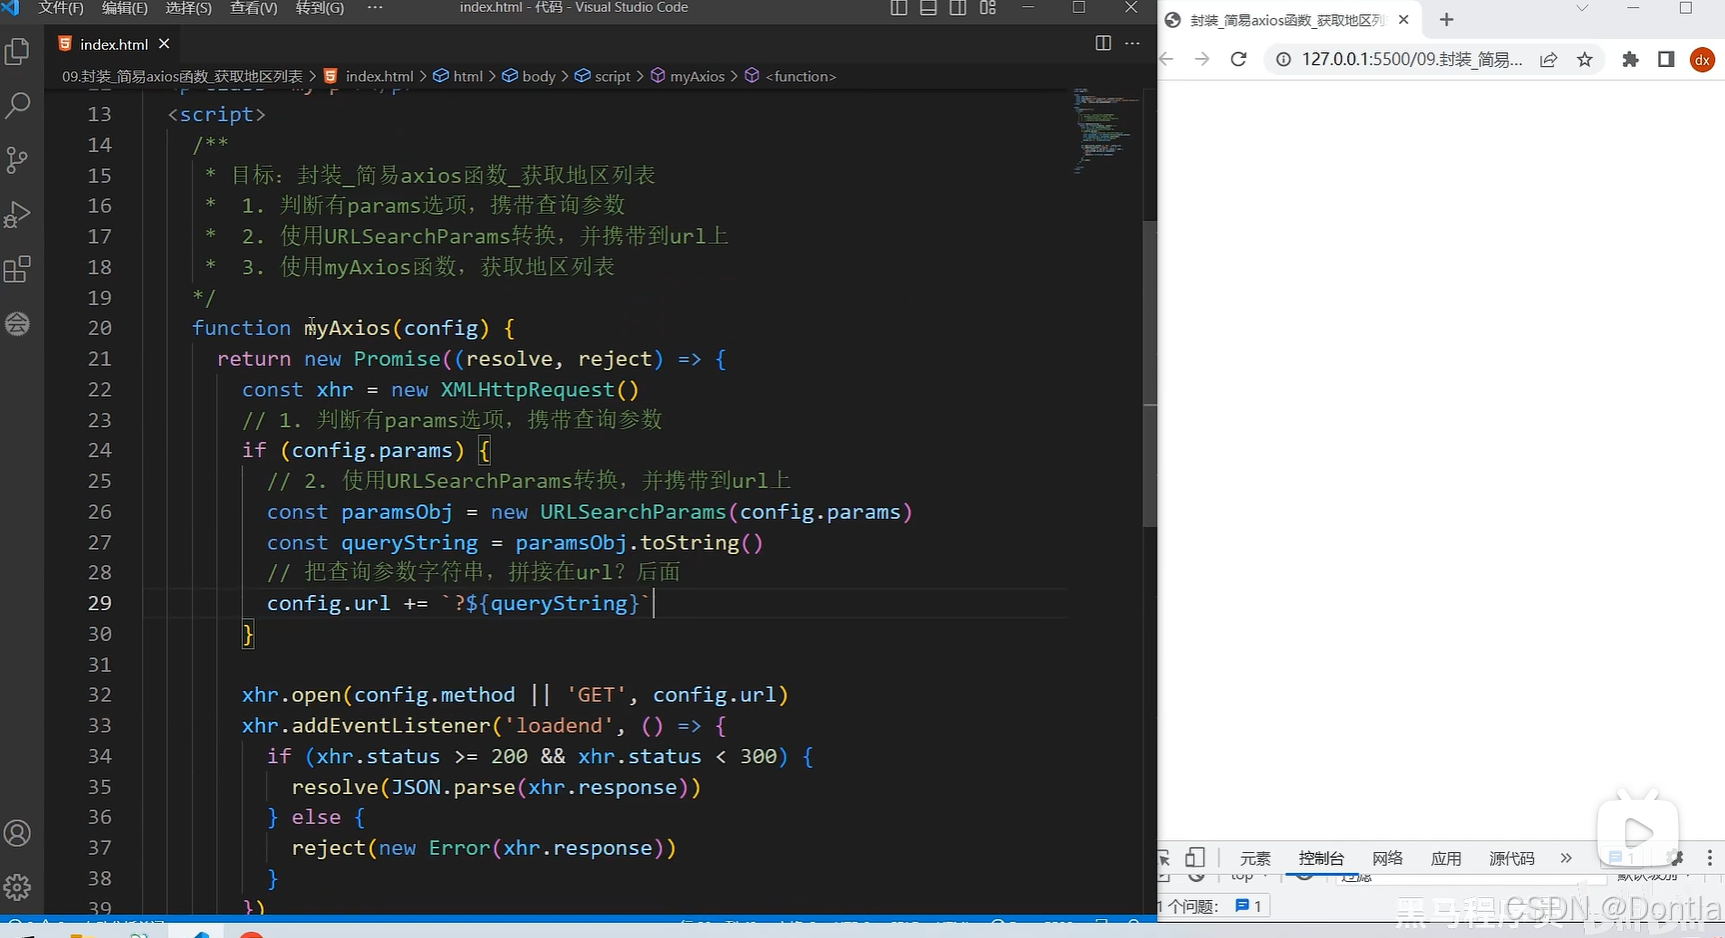Open the Accounts icon in the activity bar
The height and width of the screenshot is (938, 1725).
click(x=18, y=833)
